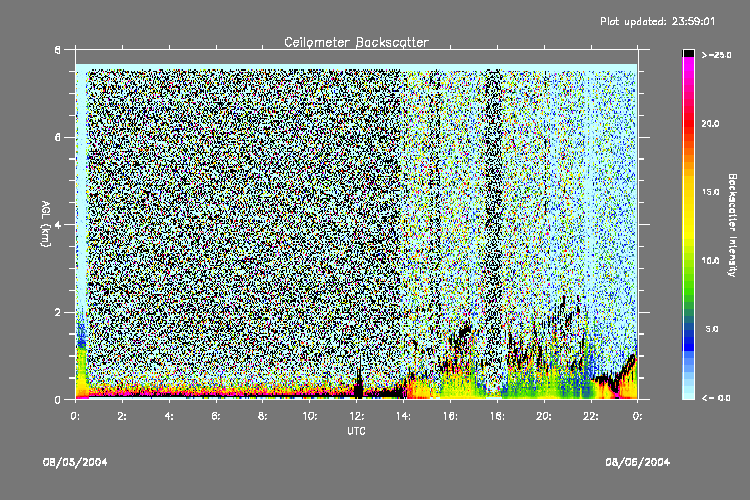Click x-axis tick label 14:
The image size is (750, 500).
click(x=403, y=416)
